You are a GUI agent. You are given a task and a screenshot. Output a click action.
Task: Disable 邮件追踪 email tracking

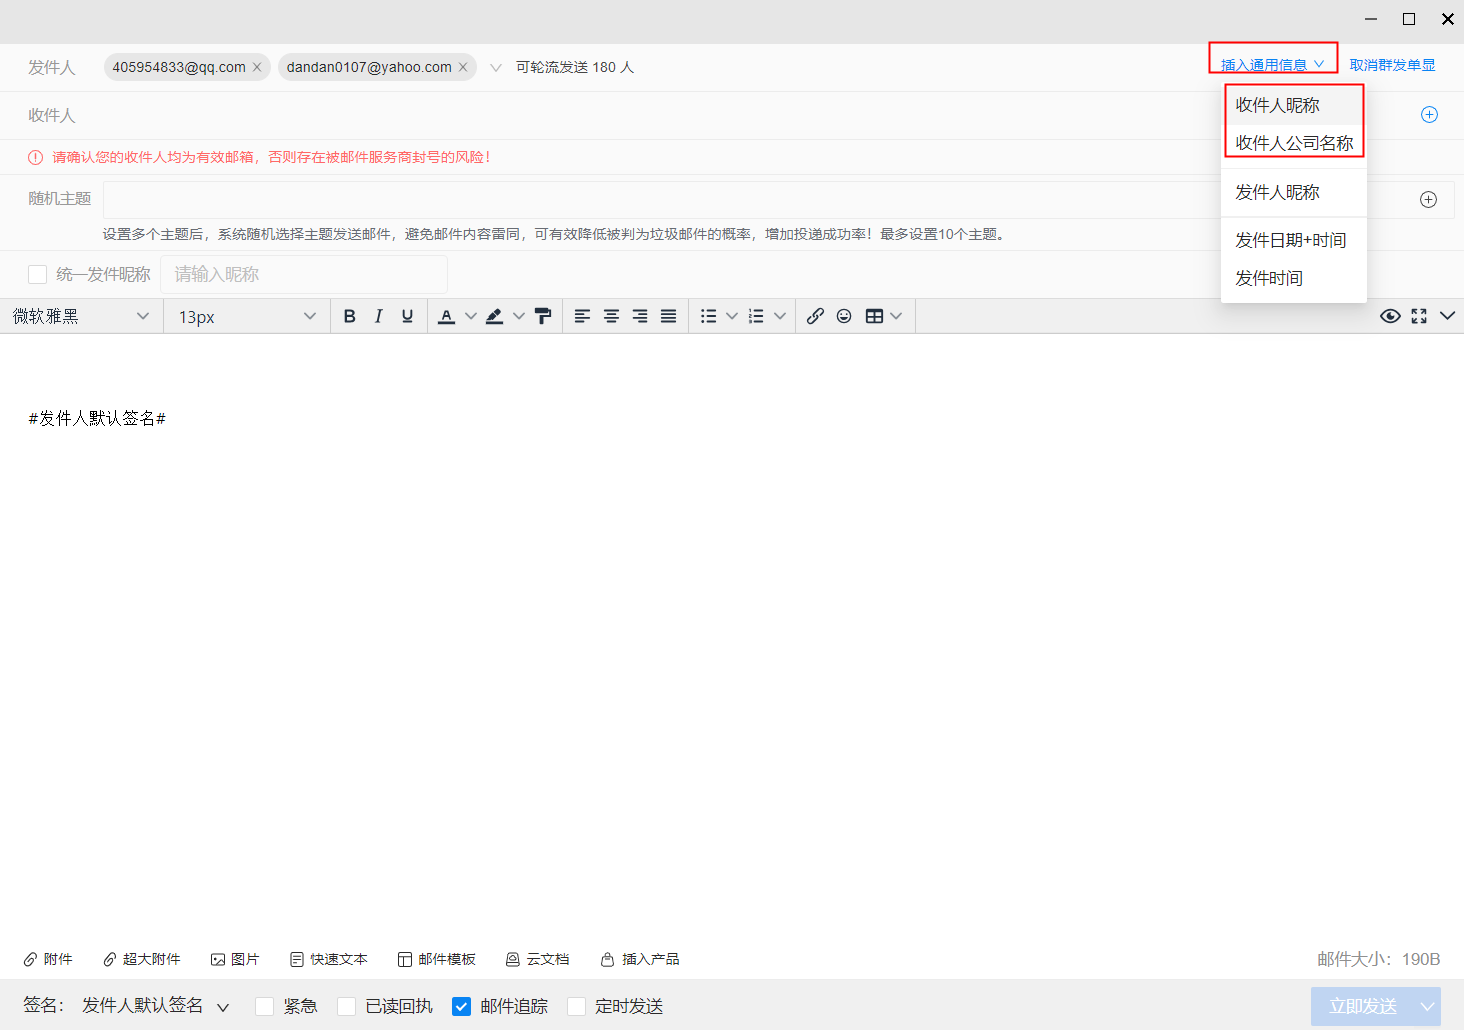point(461,1006)
